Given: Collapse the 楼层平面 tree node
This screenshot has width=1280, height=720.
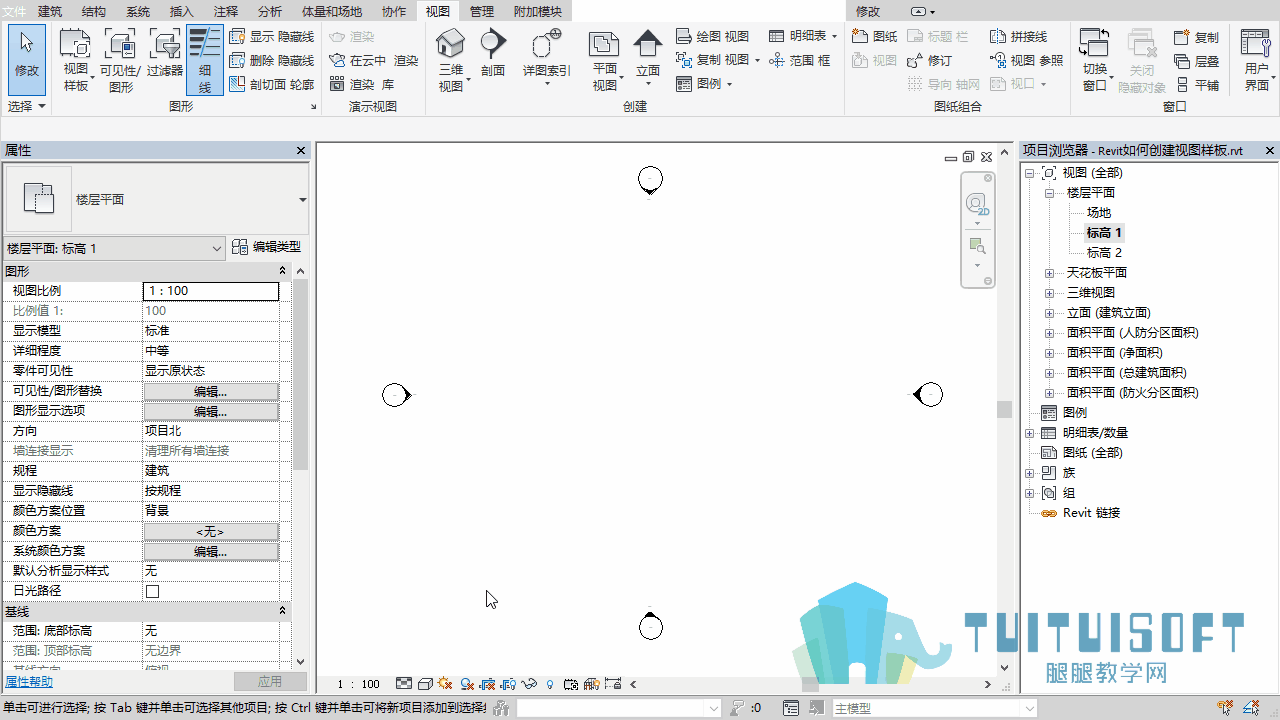Looking at the screenshot, I should 1049,193.
